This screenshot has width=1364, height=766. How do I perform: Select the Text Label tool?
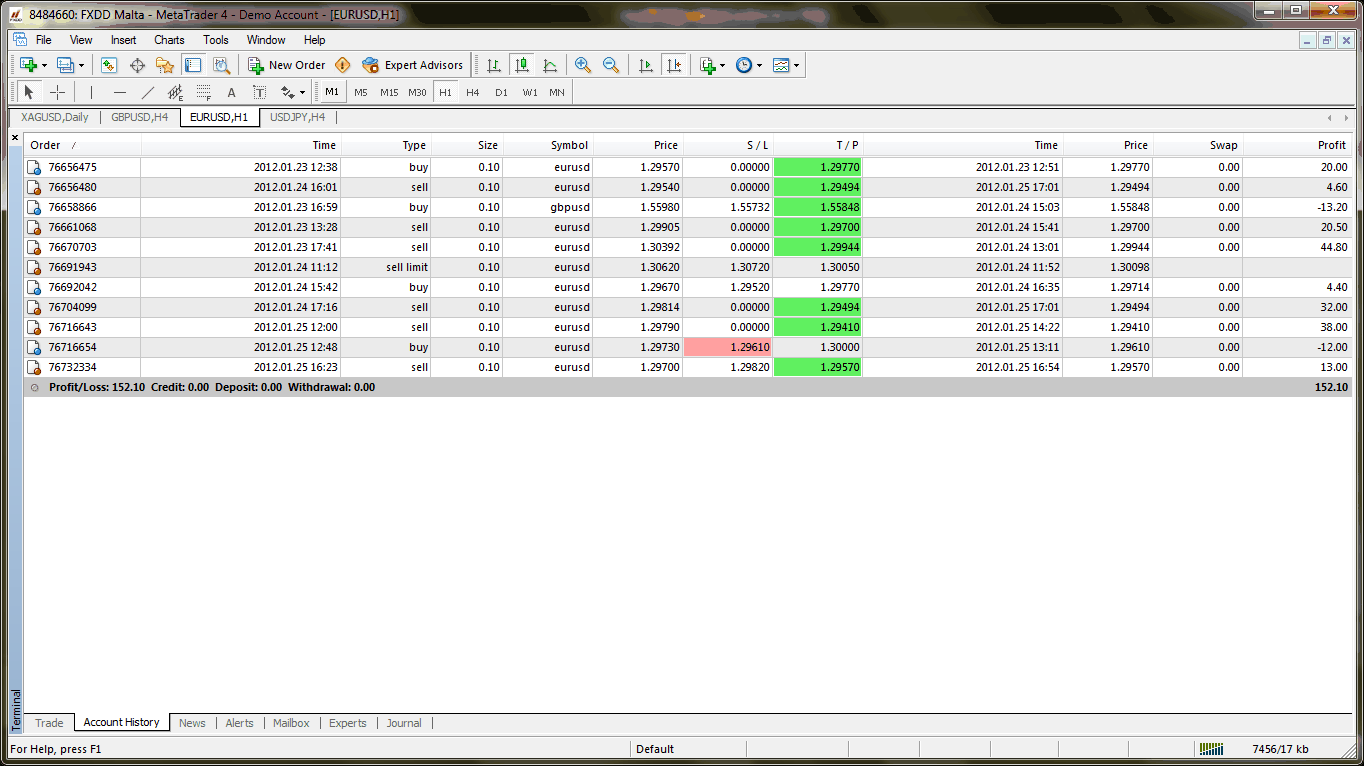click(259, 92)
